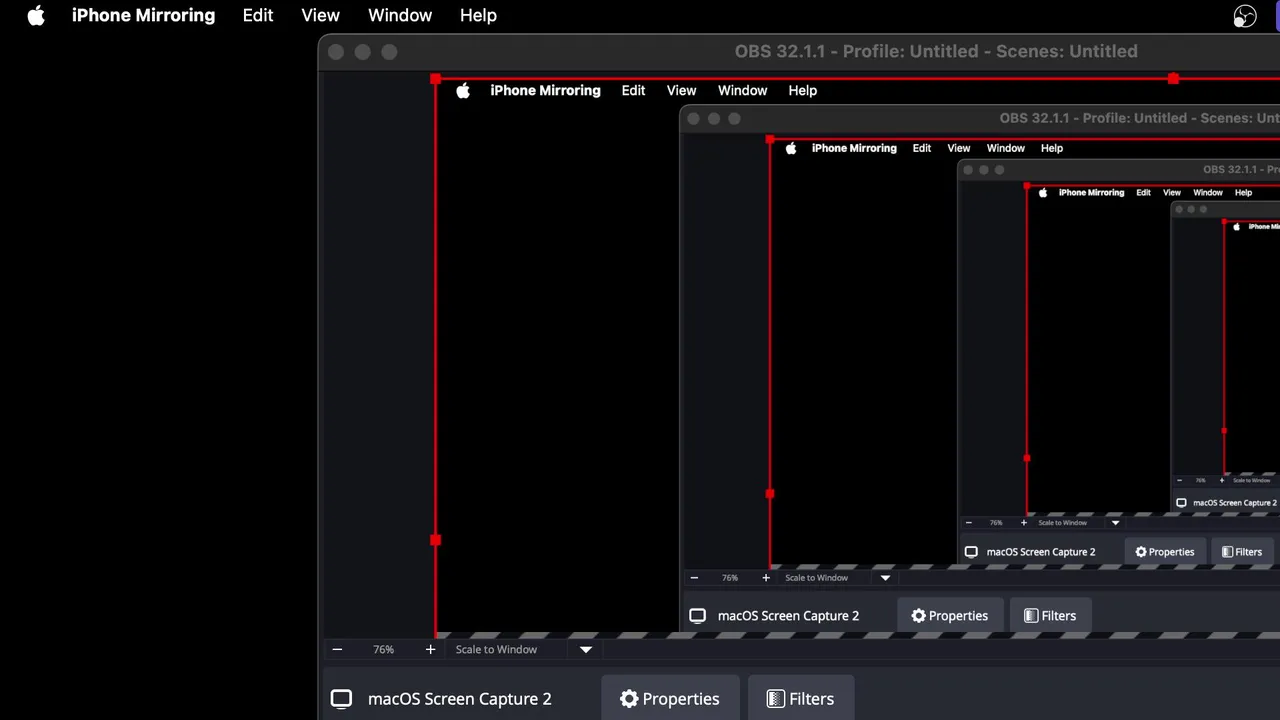Open Properties in the bottom source toolbar
Image resolution: width=1280 pixels, height=720 pixels.
click(669, 699)
